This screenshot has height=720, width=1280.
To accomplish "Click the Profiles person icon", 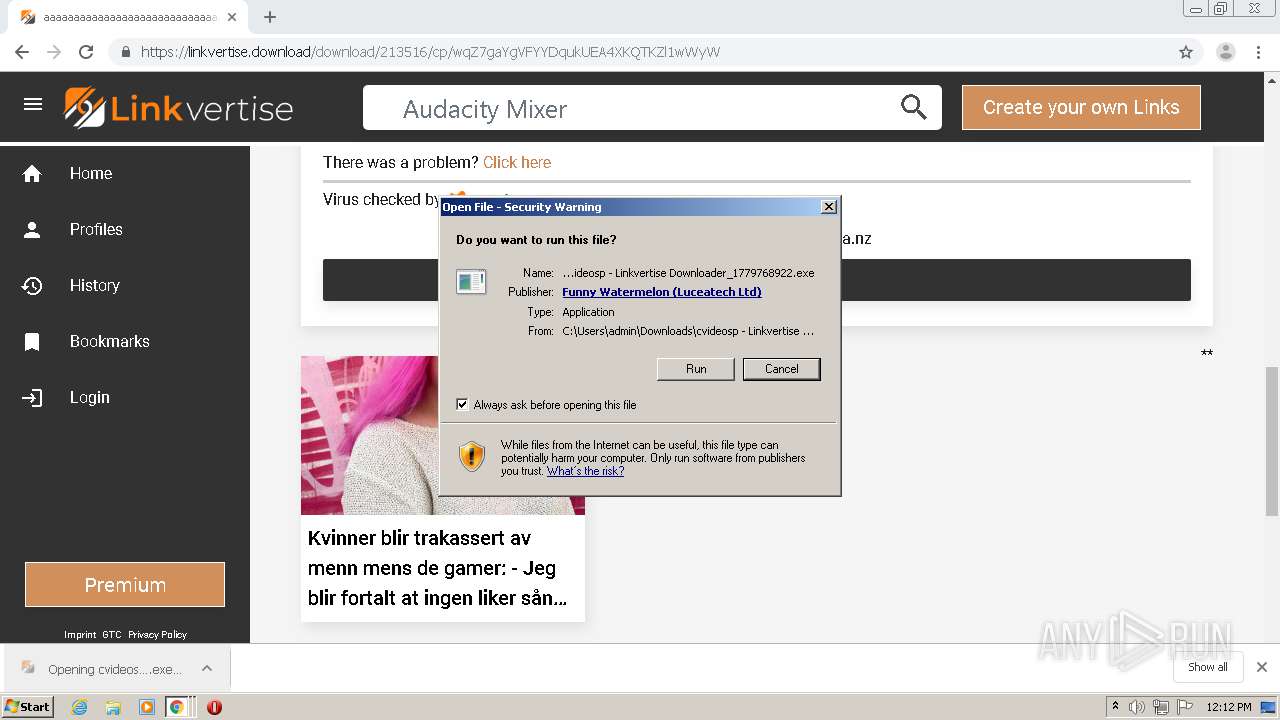I will pyautogui.click(x=32, y=230).
